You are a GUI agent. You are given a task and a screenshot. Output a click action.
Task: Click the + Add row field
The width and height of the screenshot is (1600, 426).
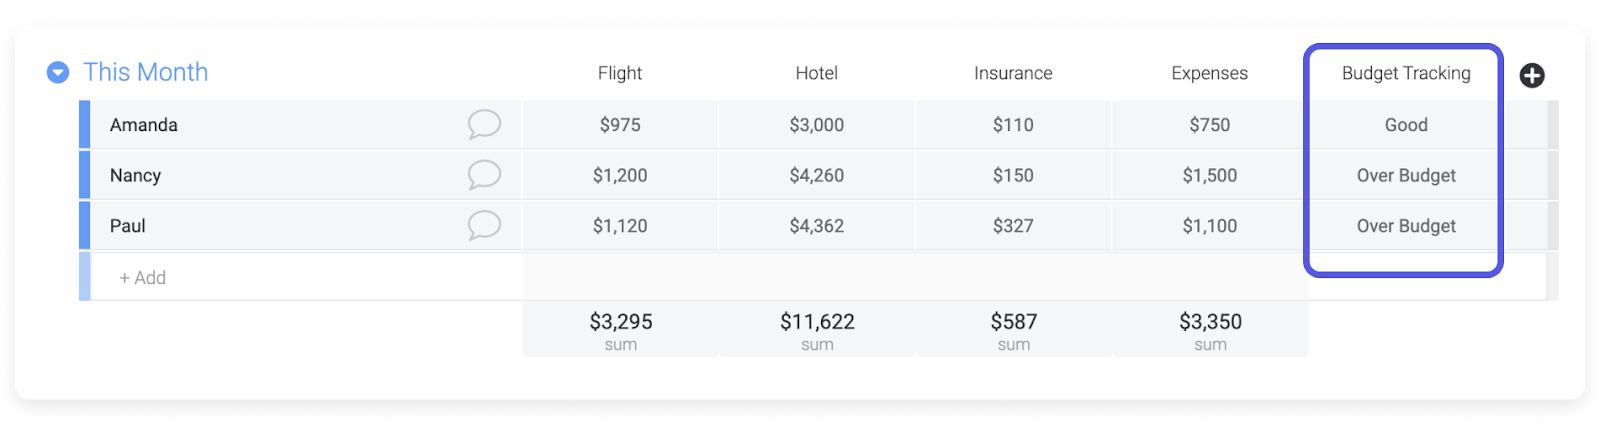click(x=306, y=277)
